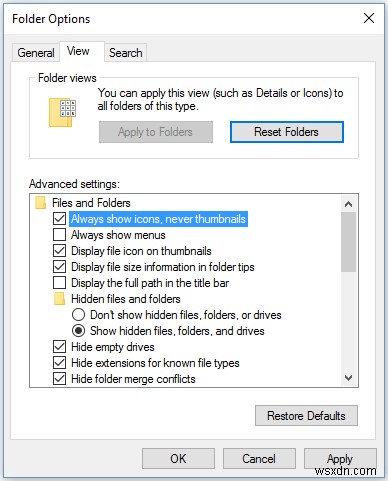
Task: Click the scroll down arrow in Advanced settings
Action: tap(349, 378)
